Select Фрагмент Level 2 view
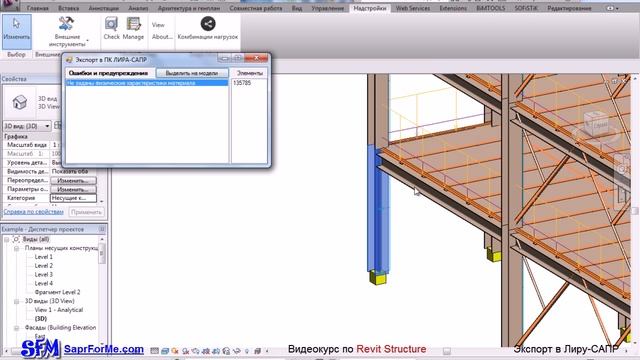Screen dimensions: 640x360 click(58, 292)
